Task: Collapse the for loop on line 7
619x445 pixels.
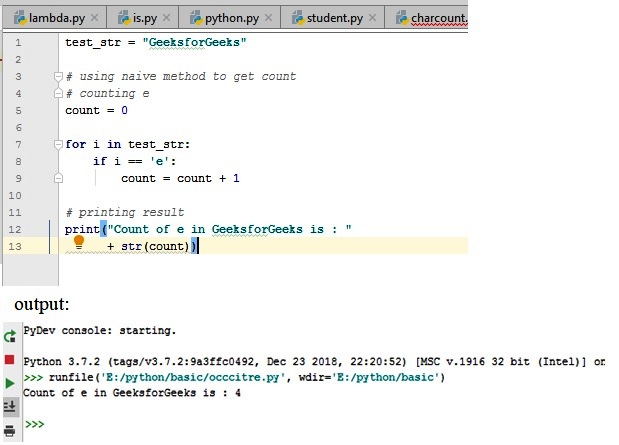Action: coord(58,145)
